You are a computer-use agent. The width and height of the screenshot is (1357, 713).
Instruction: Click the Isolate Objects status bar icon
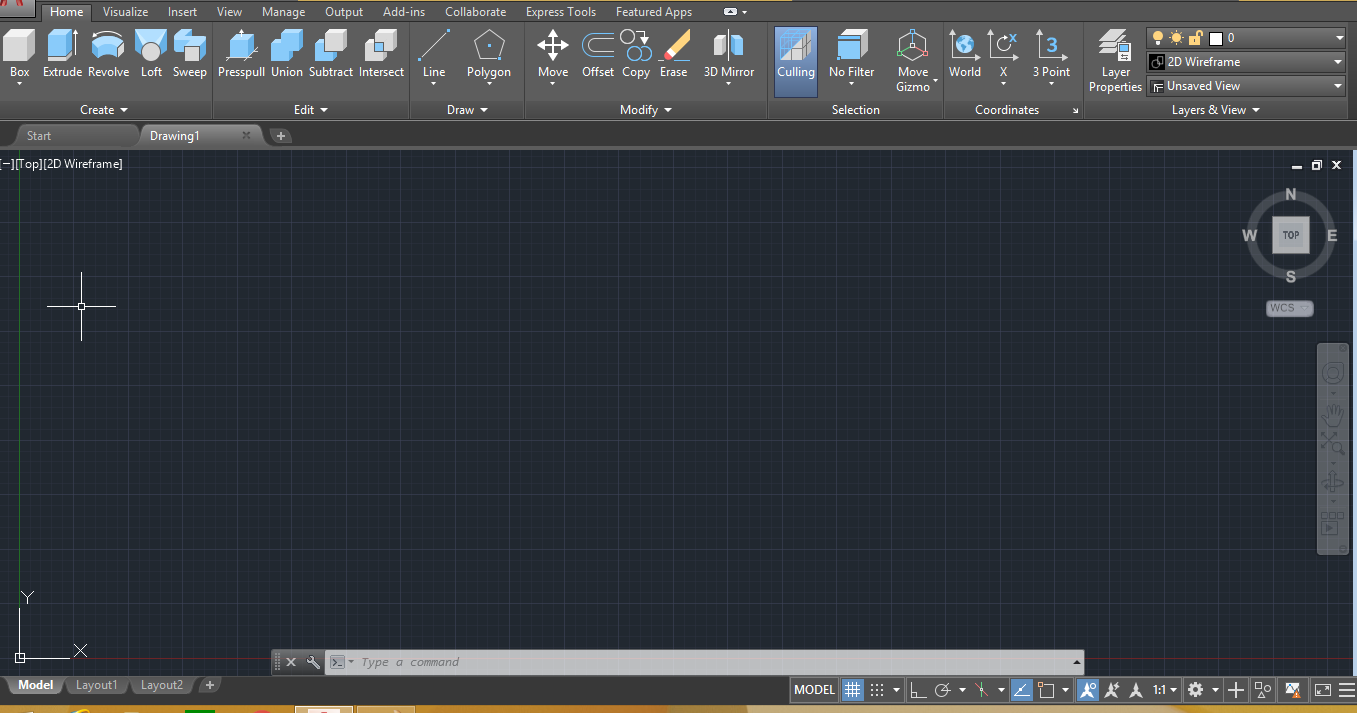coord(1263,690)
